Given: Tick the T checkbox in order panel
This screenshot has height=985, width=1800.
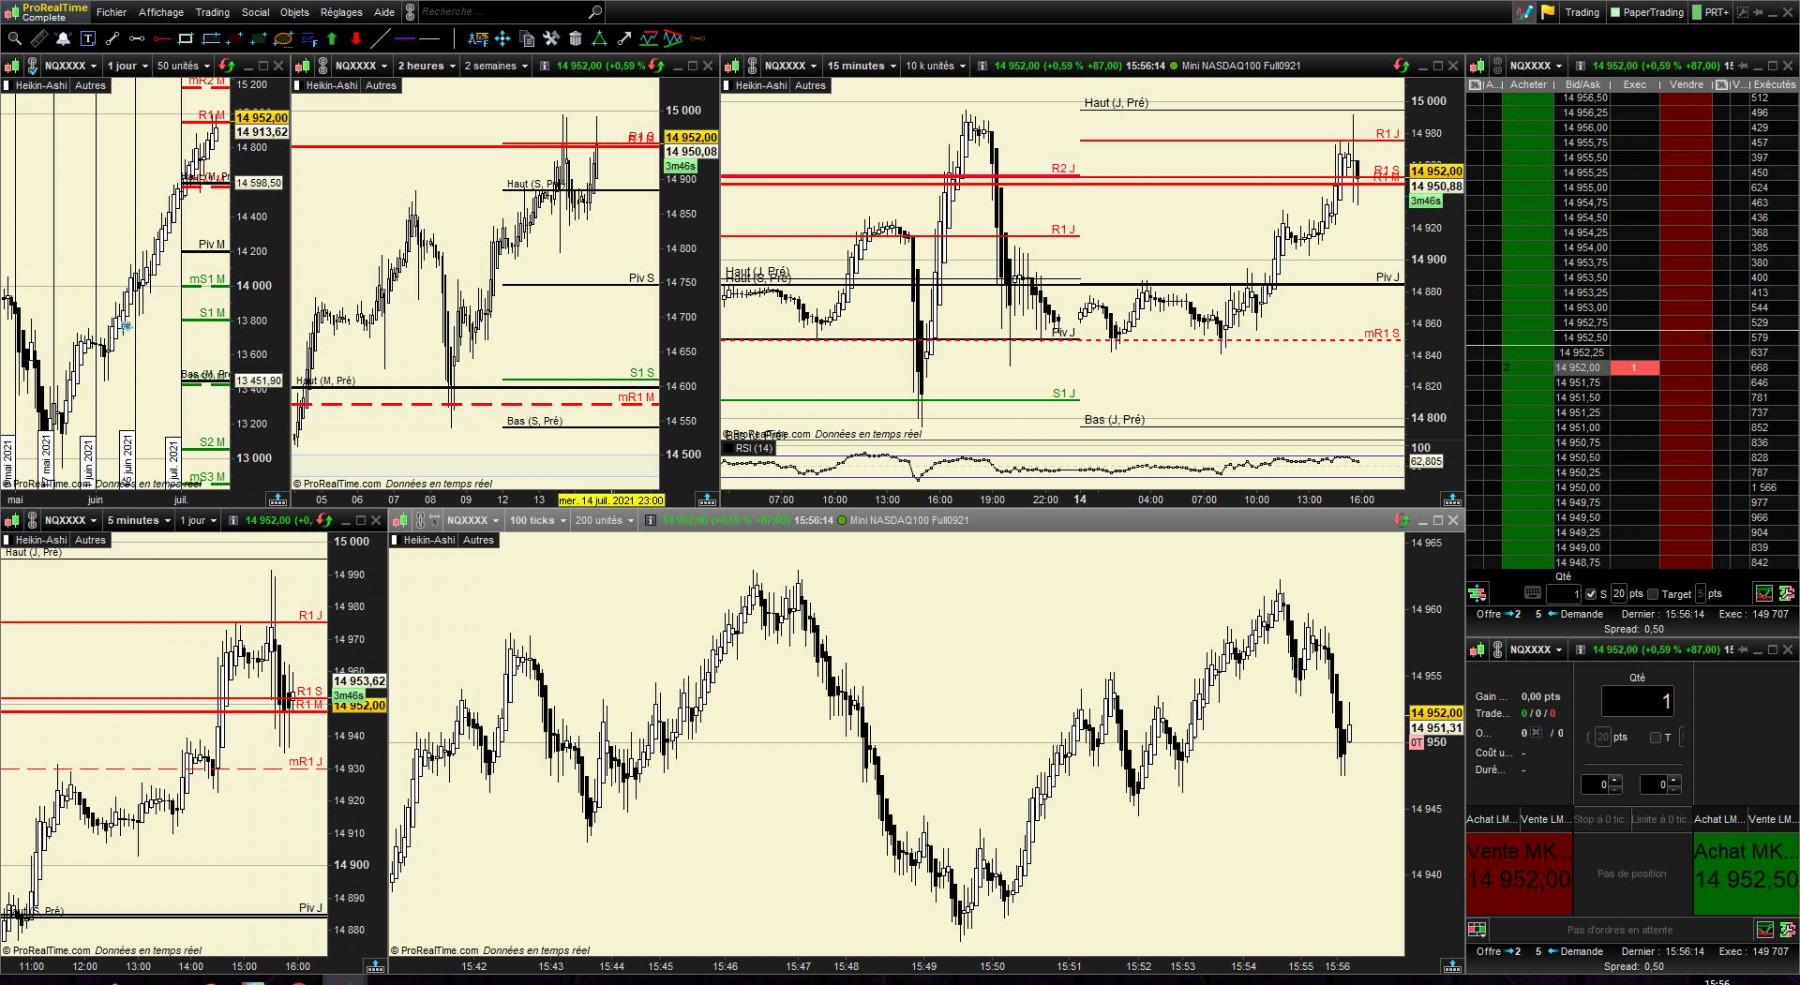Looking at the screenshot, I should click(x=1655, y=738).
